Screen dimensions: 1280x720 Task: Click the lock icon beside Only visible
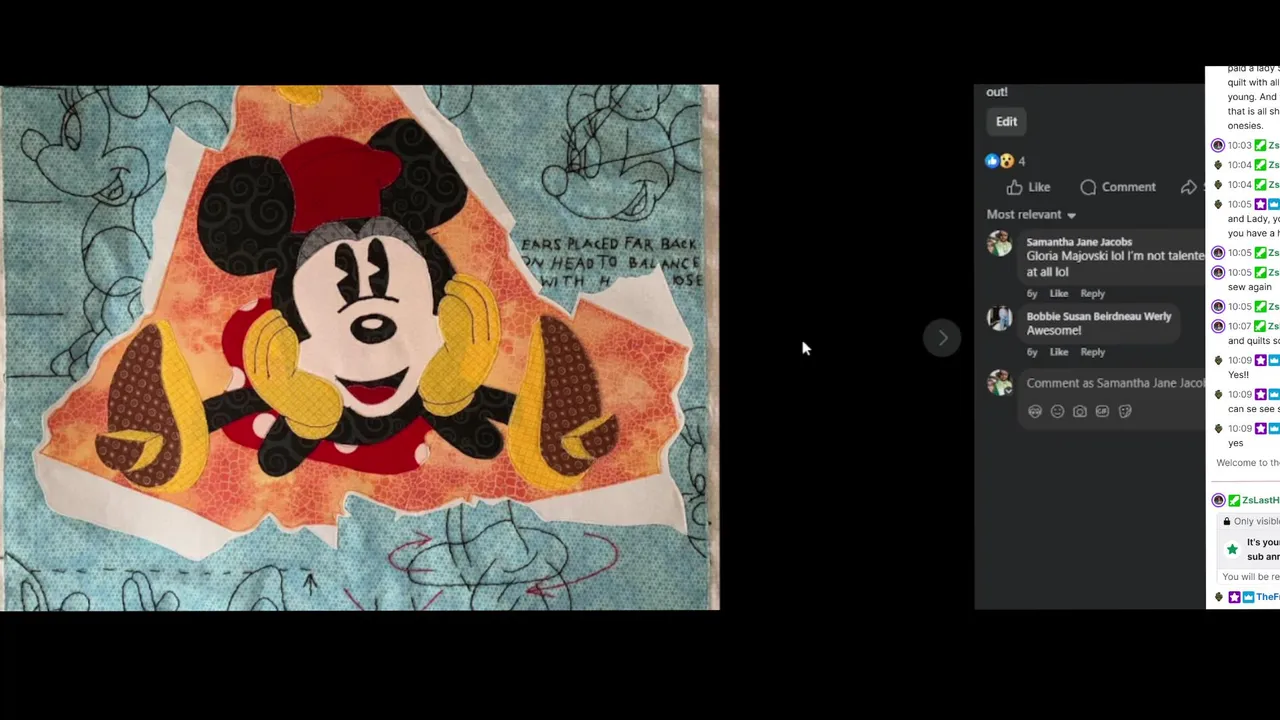click(x=1226, y=521)
